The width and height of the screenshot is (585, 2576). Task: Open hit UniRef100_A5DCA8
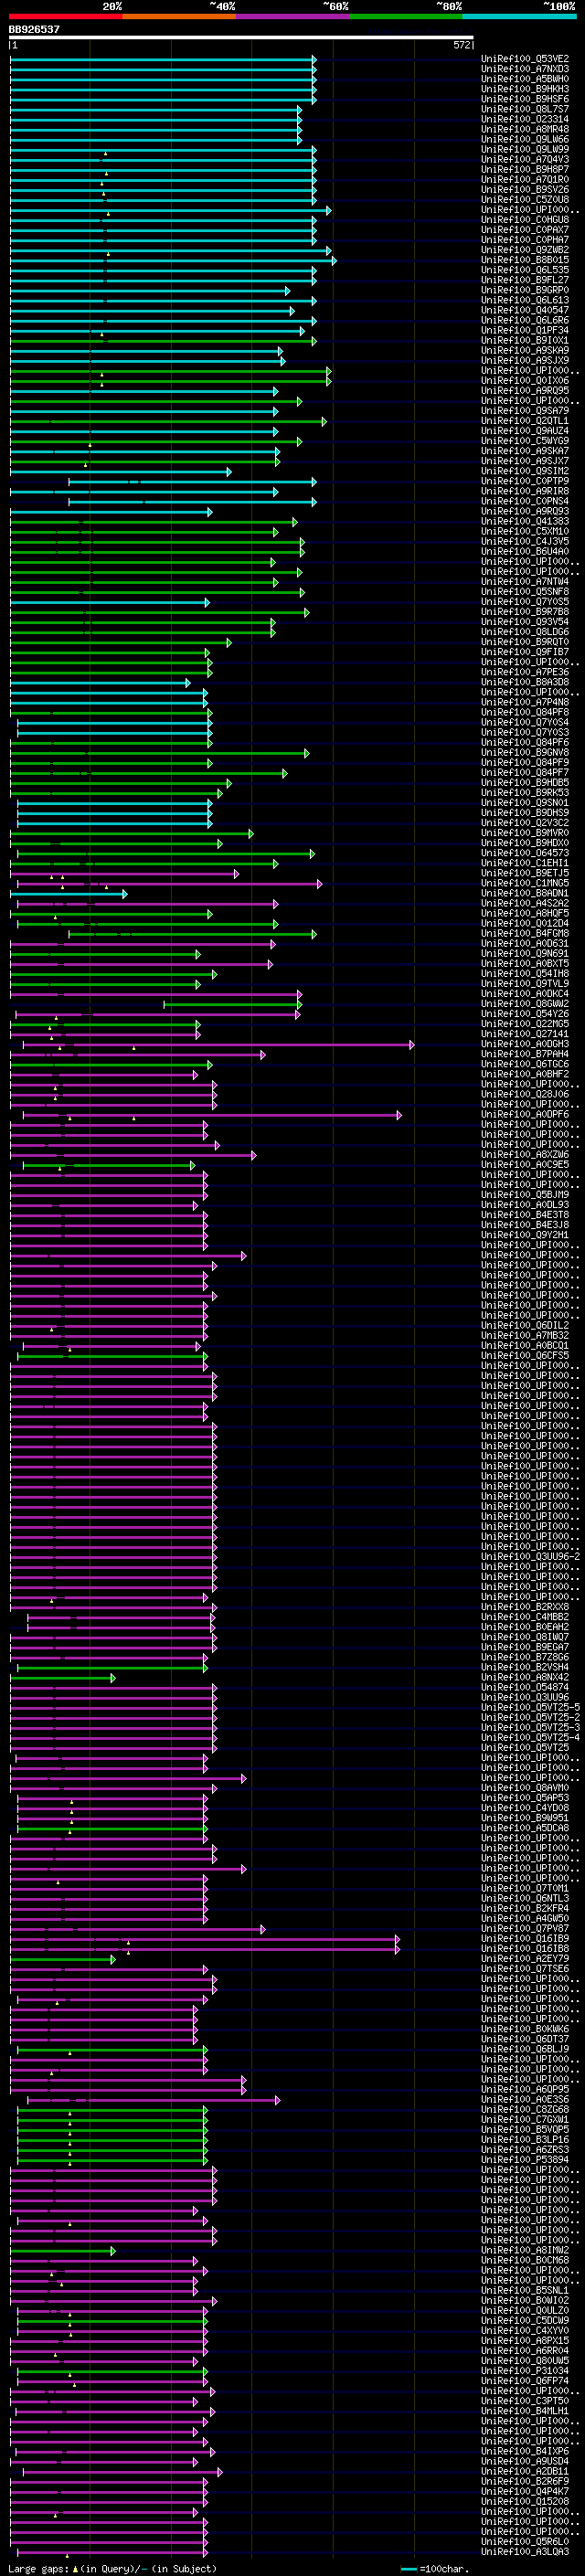(x=525, y=1828)
